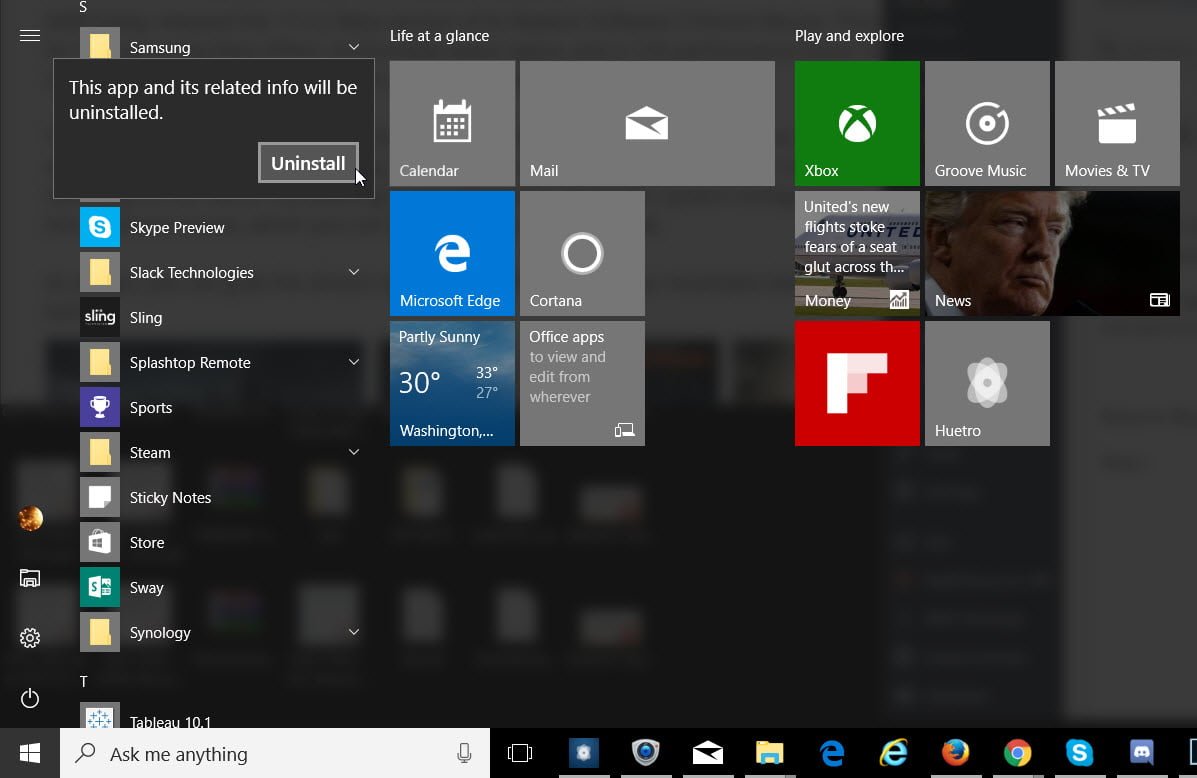
Task: Launch Firefox from the taskbar
Action: [955, 754]
